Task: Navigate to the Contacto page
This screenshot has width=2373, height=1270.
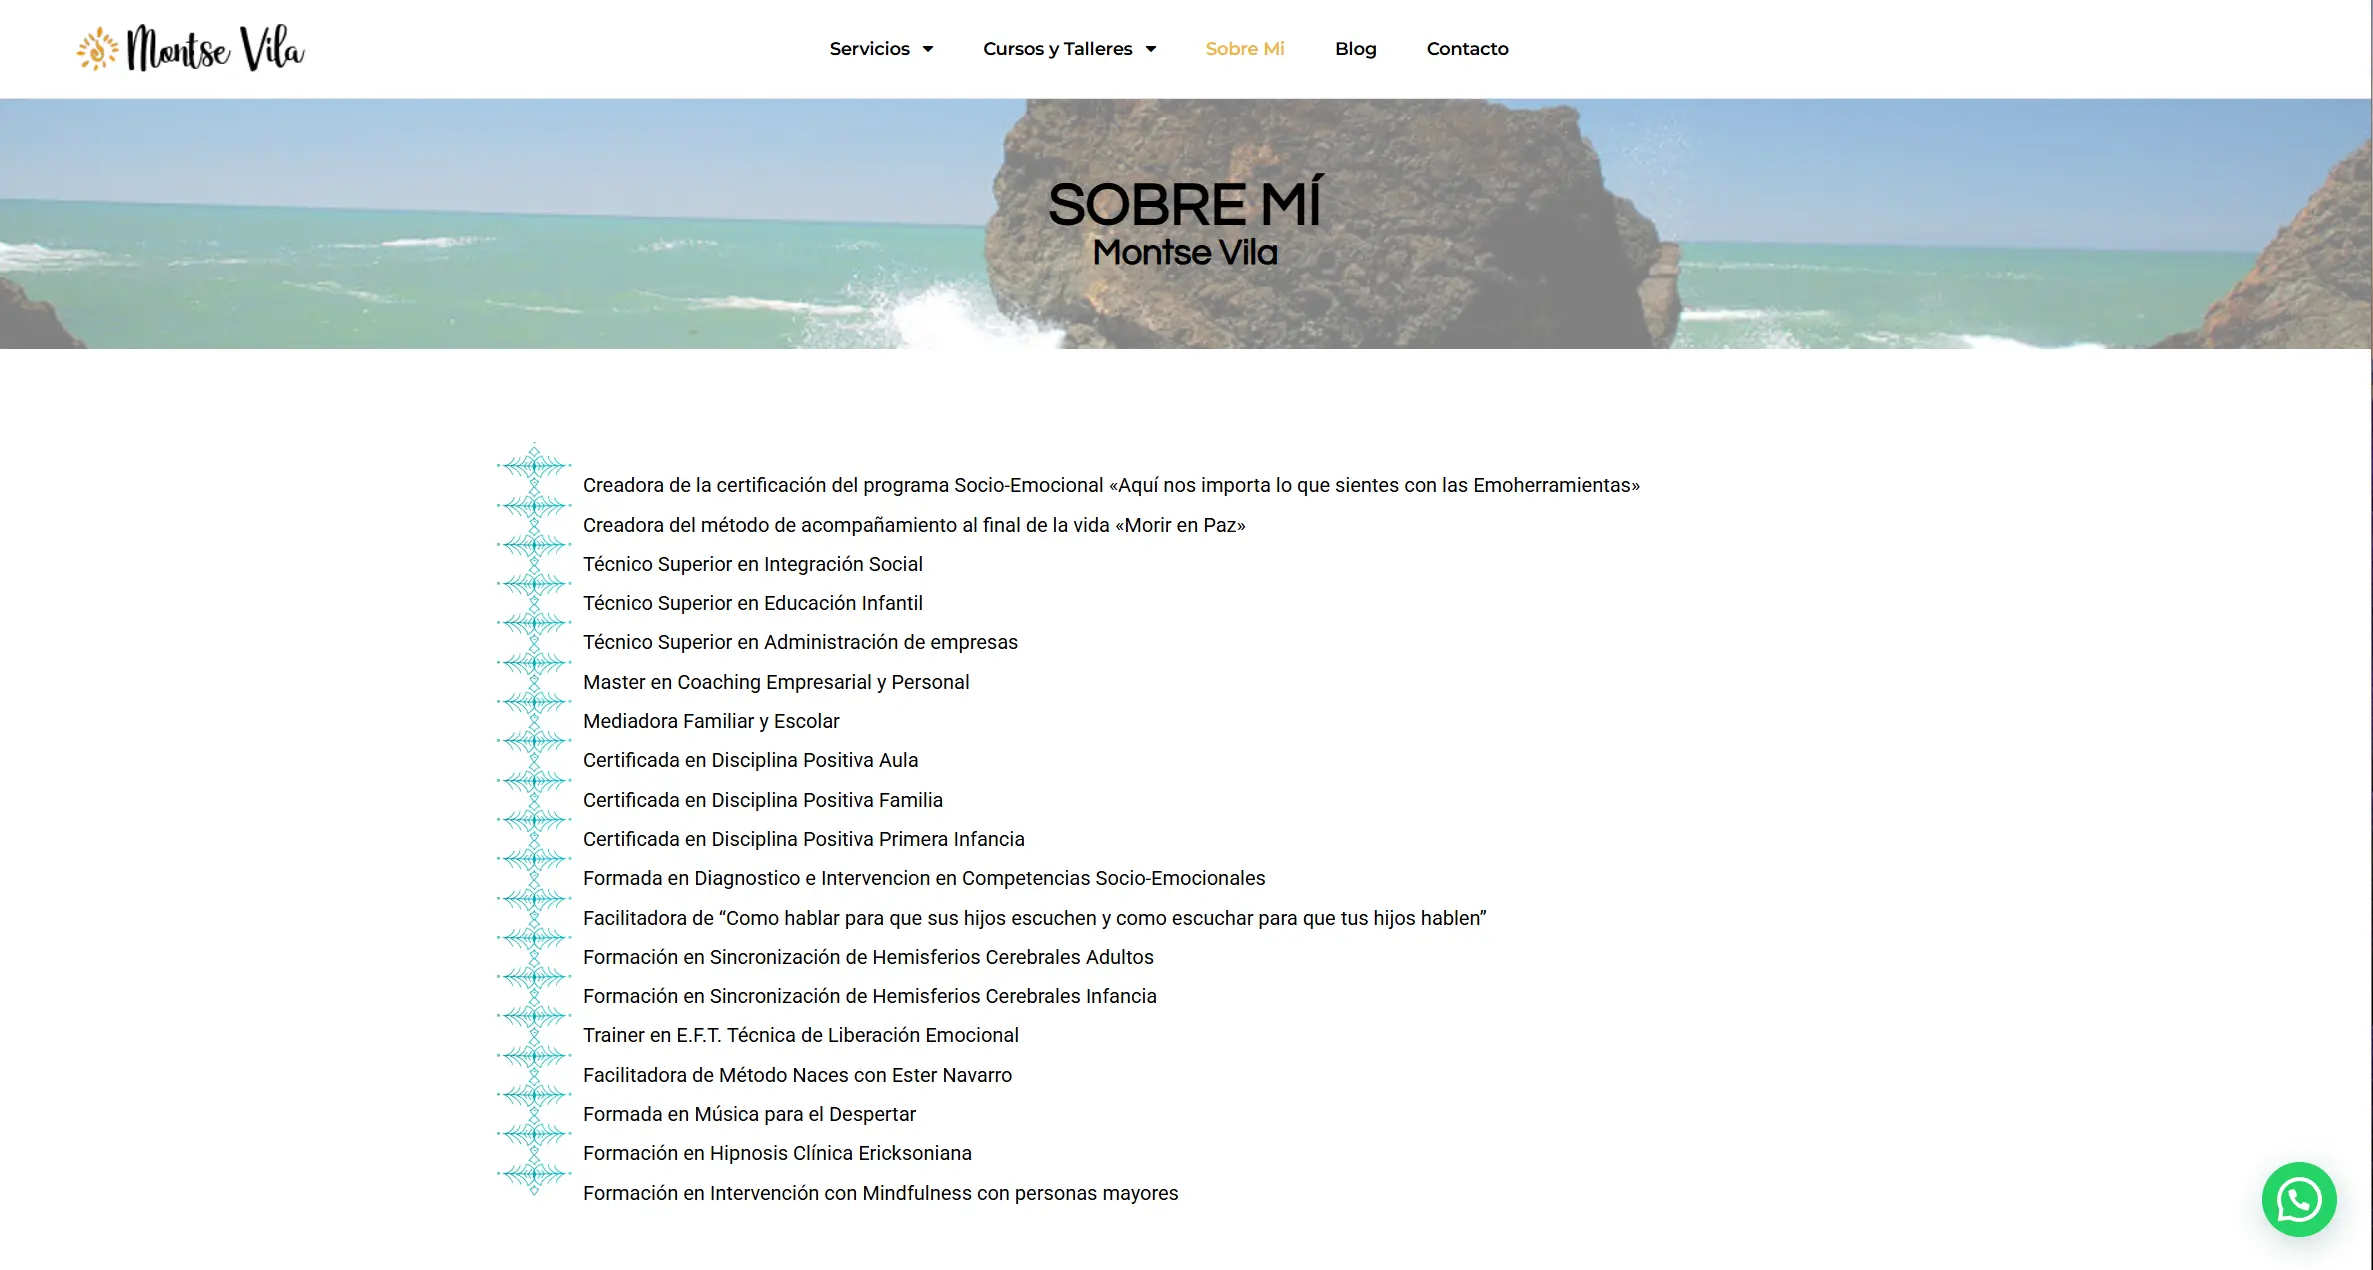Action: (1467, 49)
